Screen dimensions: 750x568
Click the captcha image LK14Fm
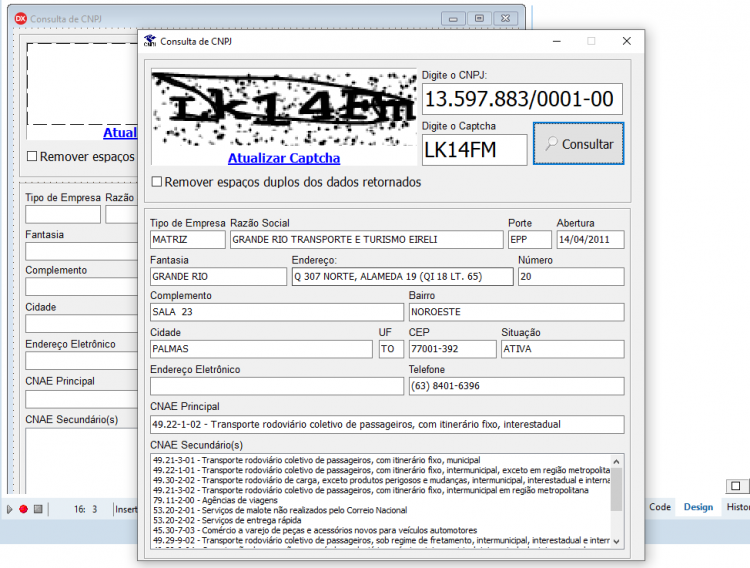click(x=284, y=108)
